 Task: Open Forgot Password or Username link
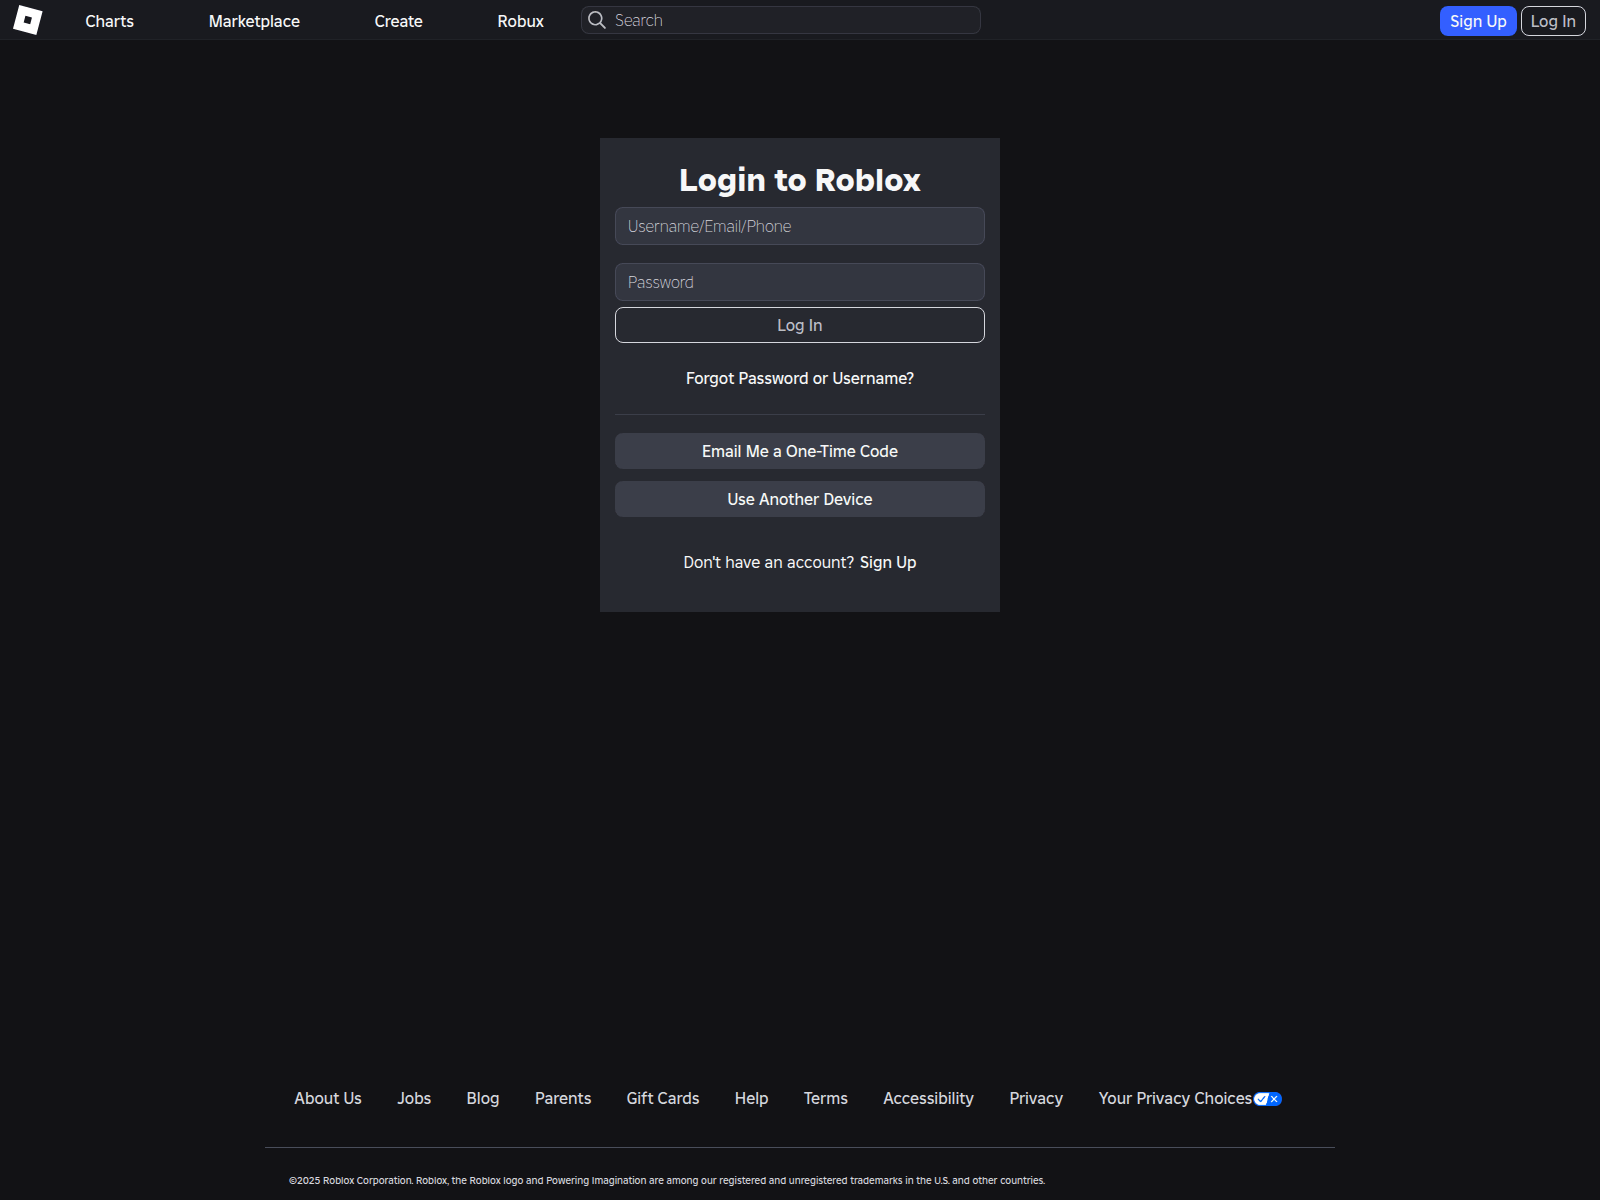tap(800, 378)
